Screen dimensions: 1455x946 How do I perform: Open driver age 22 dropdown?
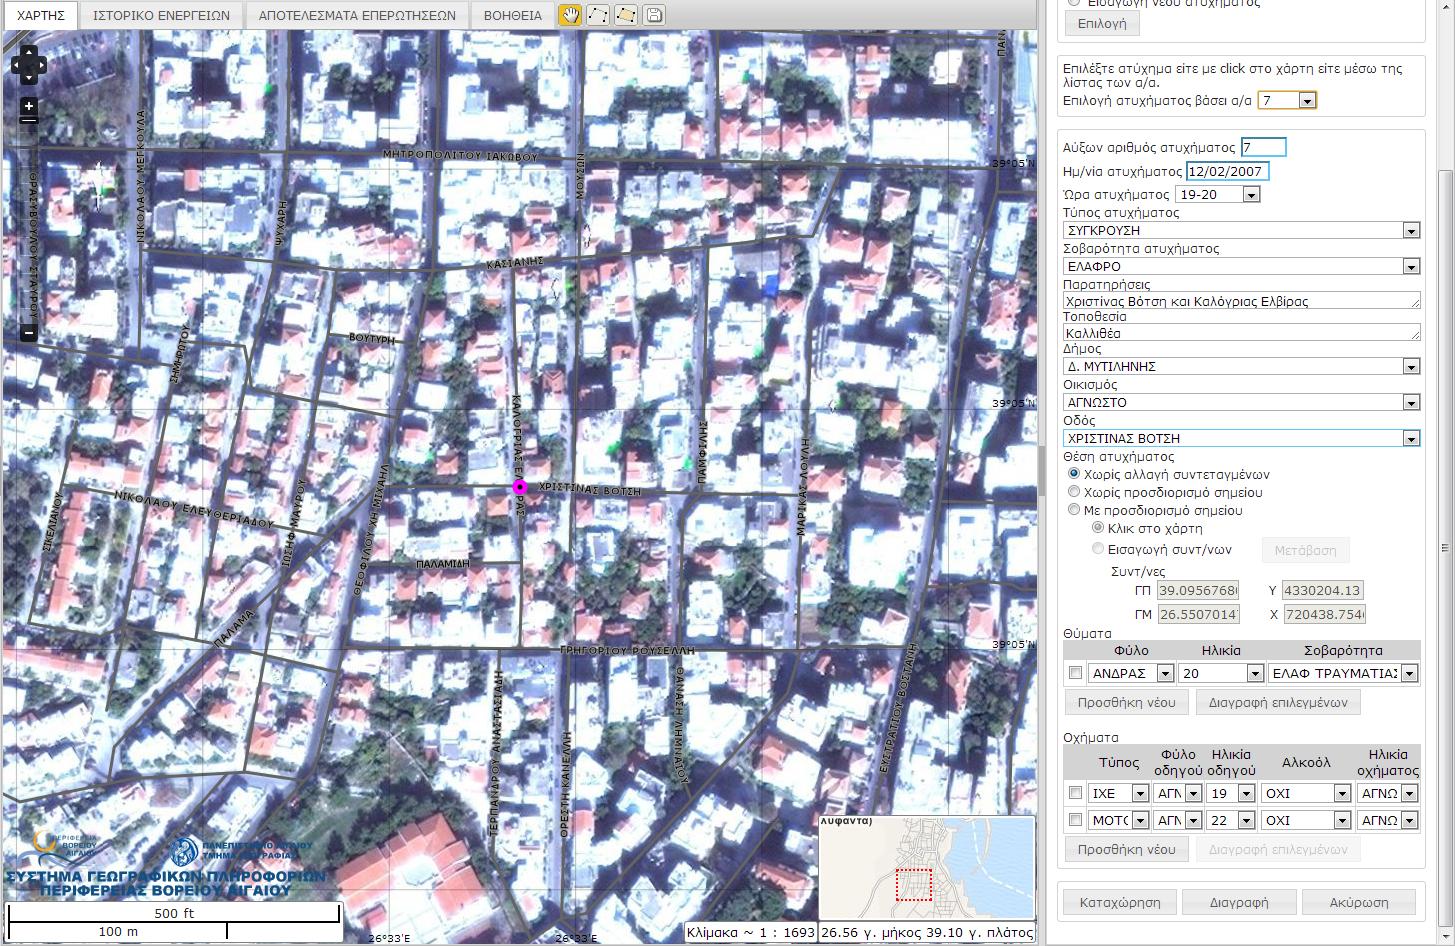click(x=1230, y=820)
